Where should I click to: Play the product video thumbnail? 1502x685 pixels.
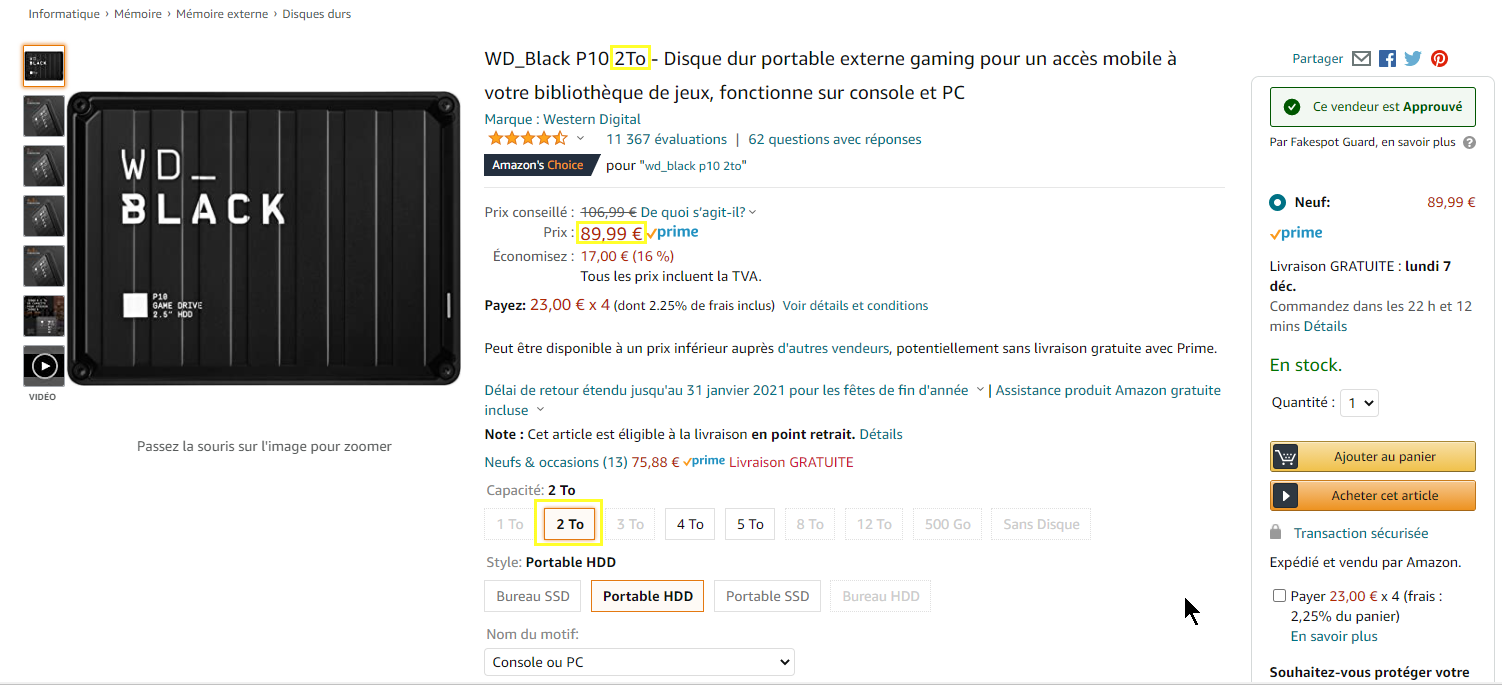[x=44, y=366]
